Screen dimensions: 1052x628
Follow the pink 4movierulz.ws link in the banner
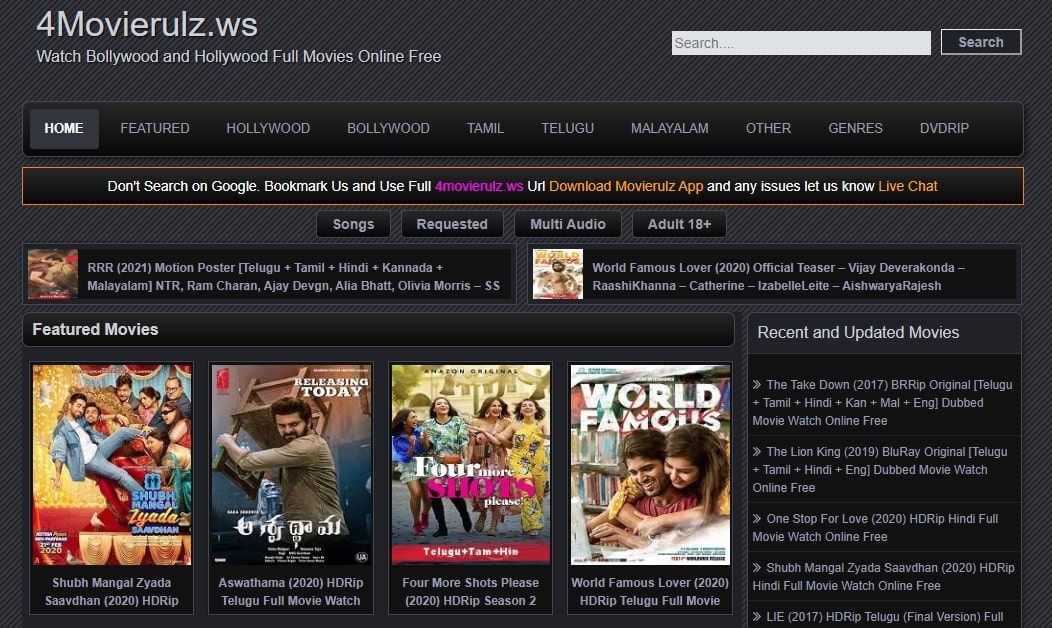(479, 187)
